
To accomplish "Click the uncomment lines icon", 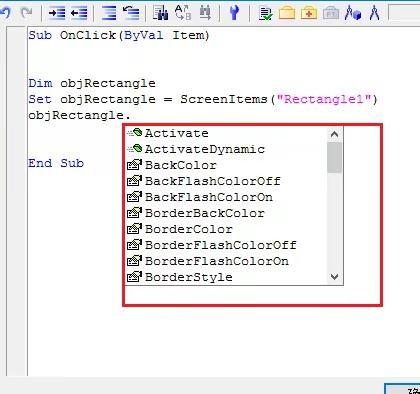I will pyautogui.click(x=131, y=13).
